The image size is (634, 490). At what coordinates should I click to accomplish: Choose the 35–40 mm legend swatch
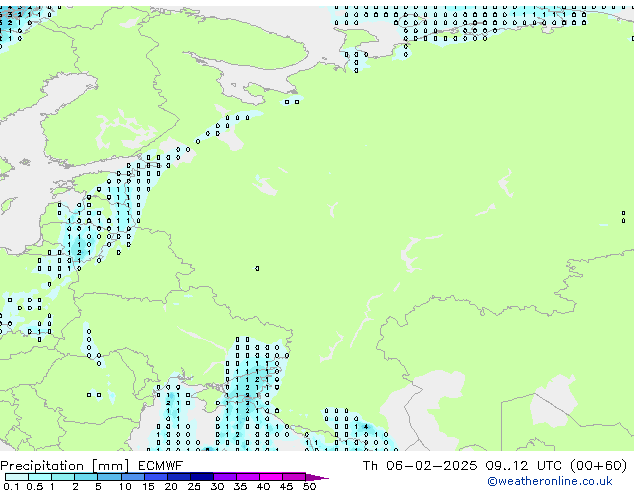pos(248,477)
